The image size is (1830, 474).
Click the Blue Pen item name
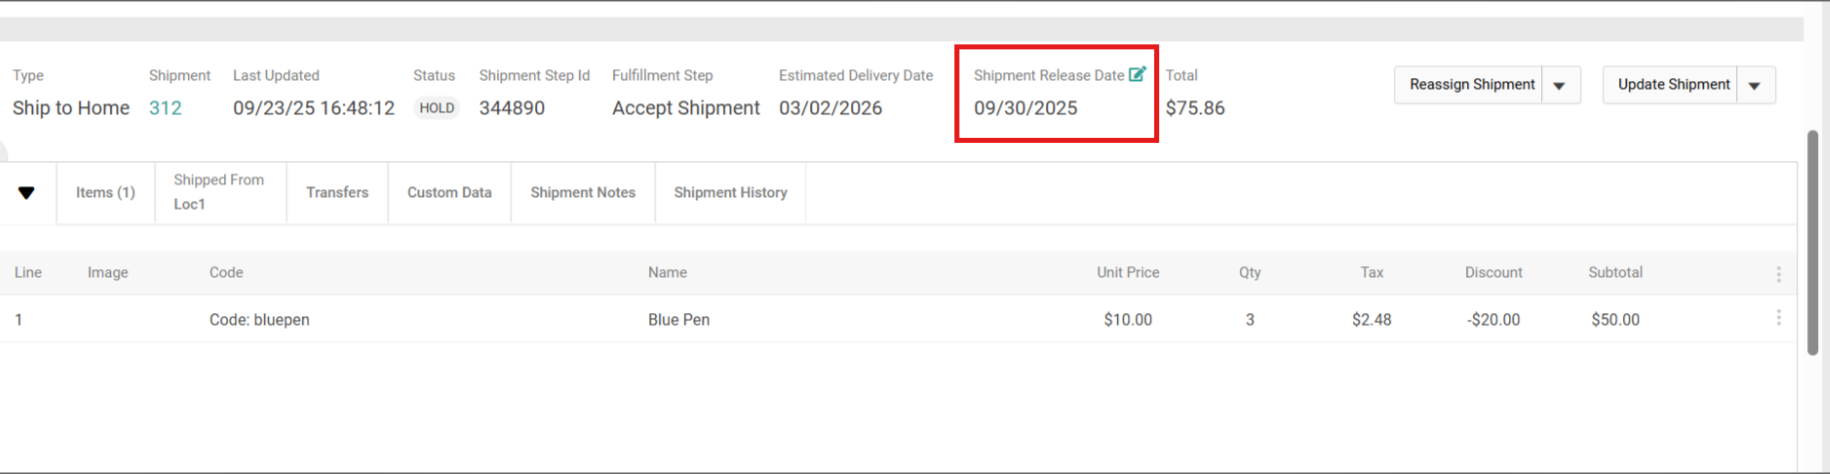(679, 320)
